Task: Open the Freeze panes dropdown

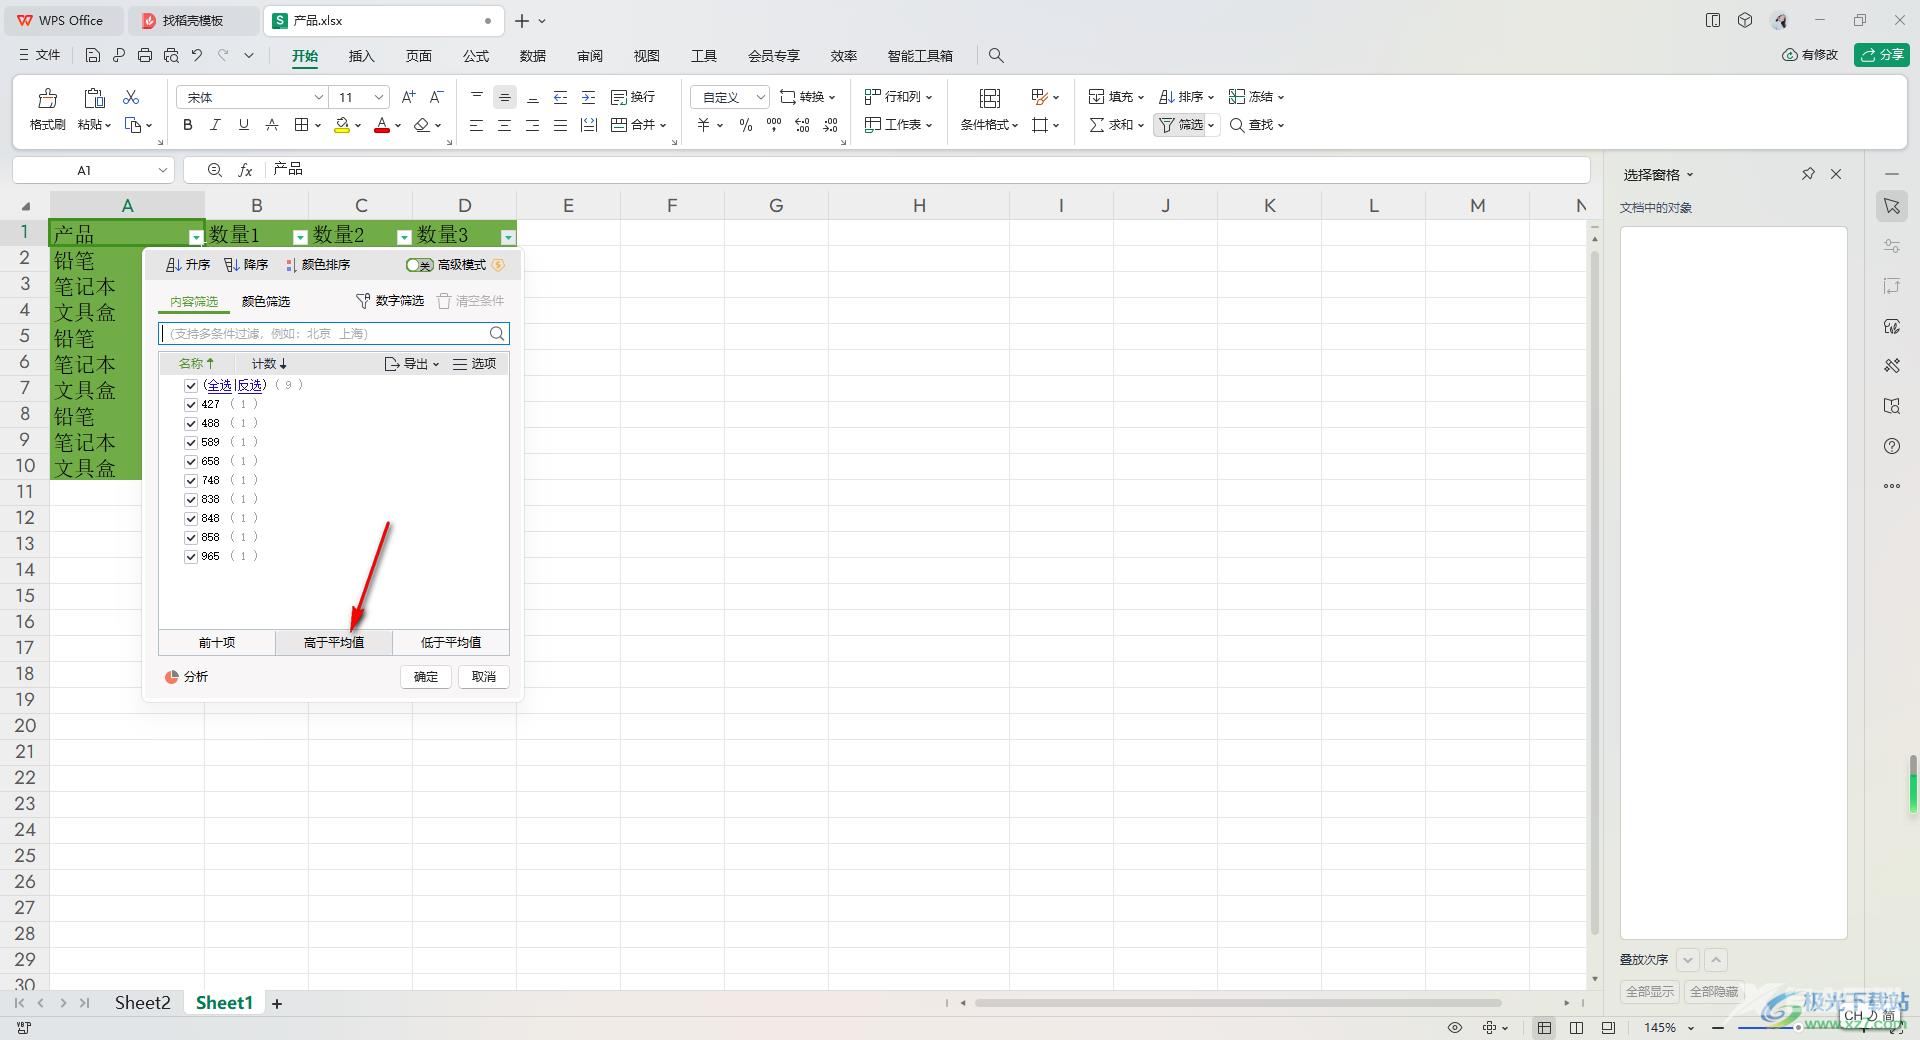Action: coord(1256,97)
